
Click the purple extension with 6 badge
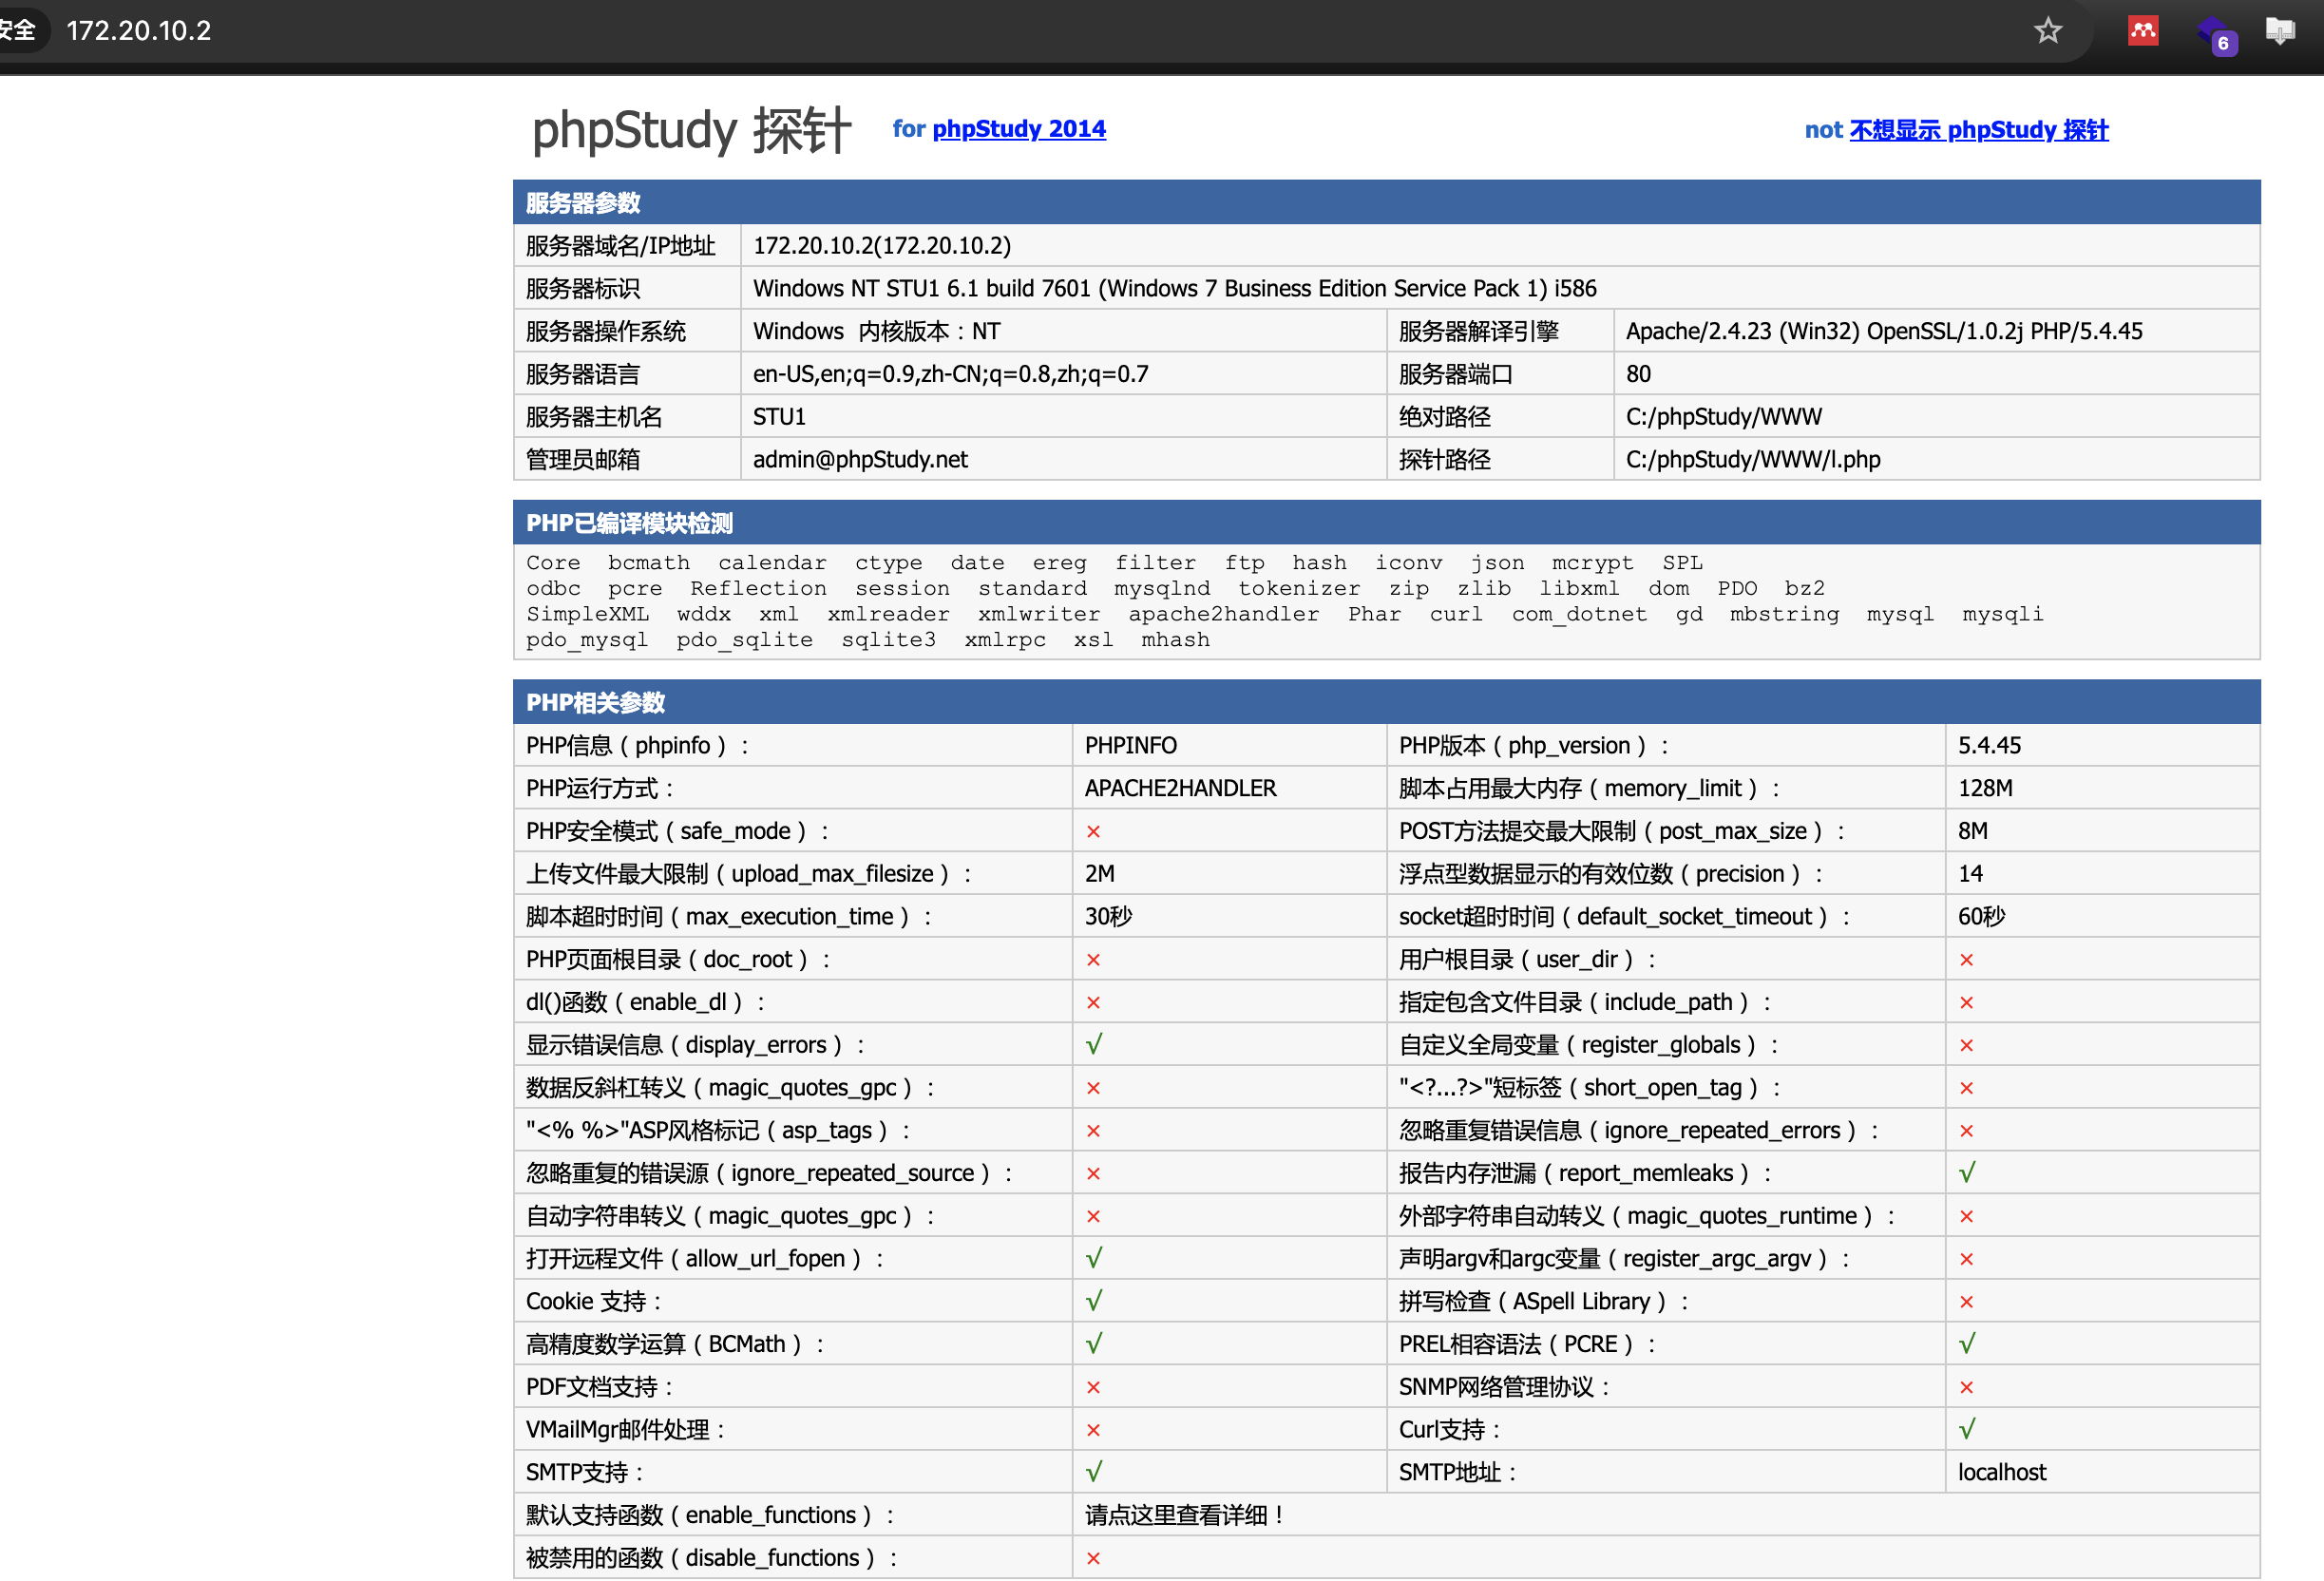click(2214, 34)
